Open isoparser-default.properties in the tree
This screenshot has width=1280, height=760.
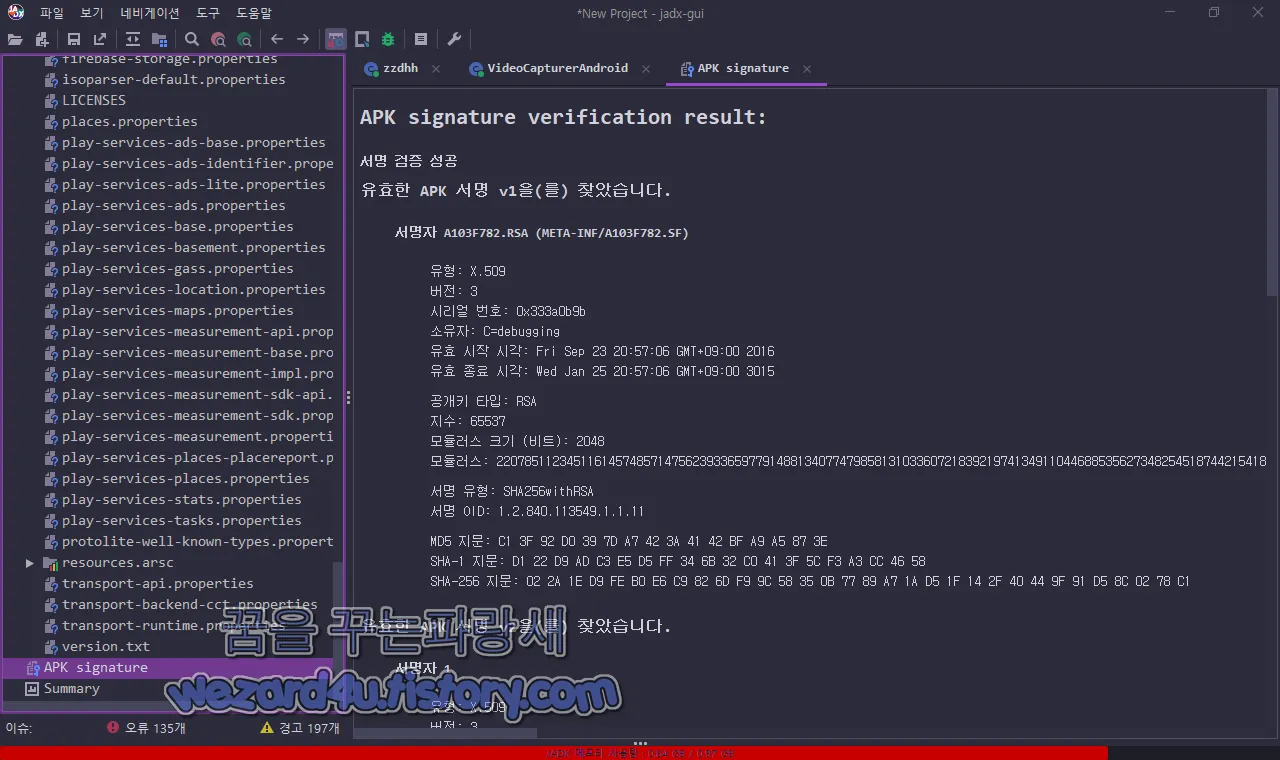point(174,80)
